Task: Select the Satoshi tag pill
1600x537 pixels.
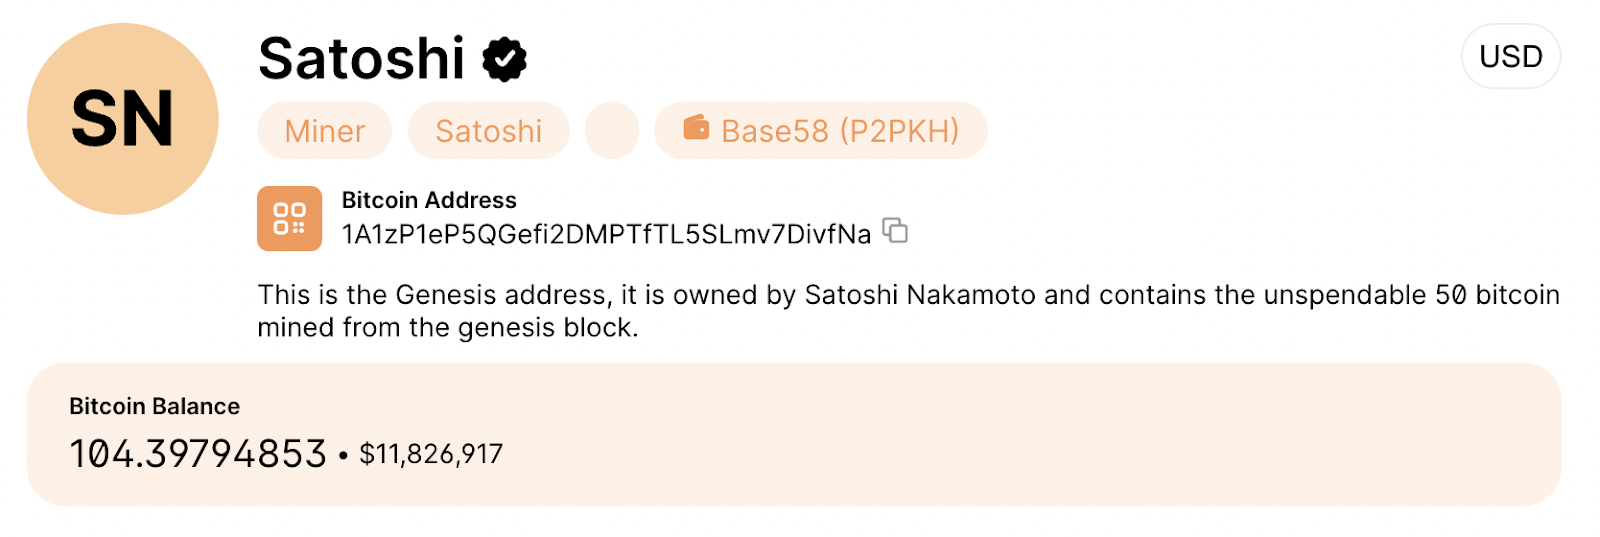Action: (x=488, y=131)
